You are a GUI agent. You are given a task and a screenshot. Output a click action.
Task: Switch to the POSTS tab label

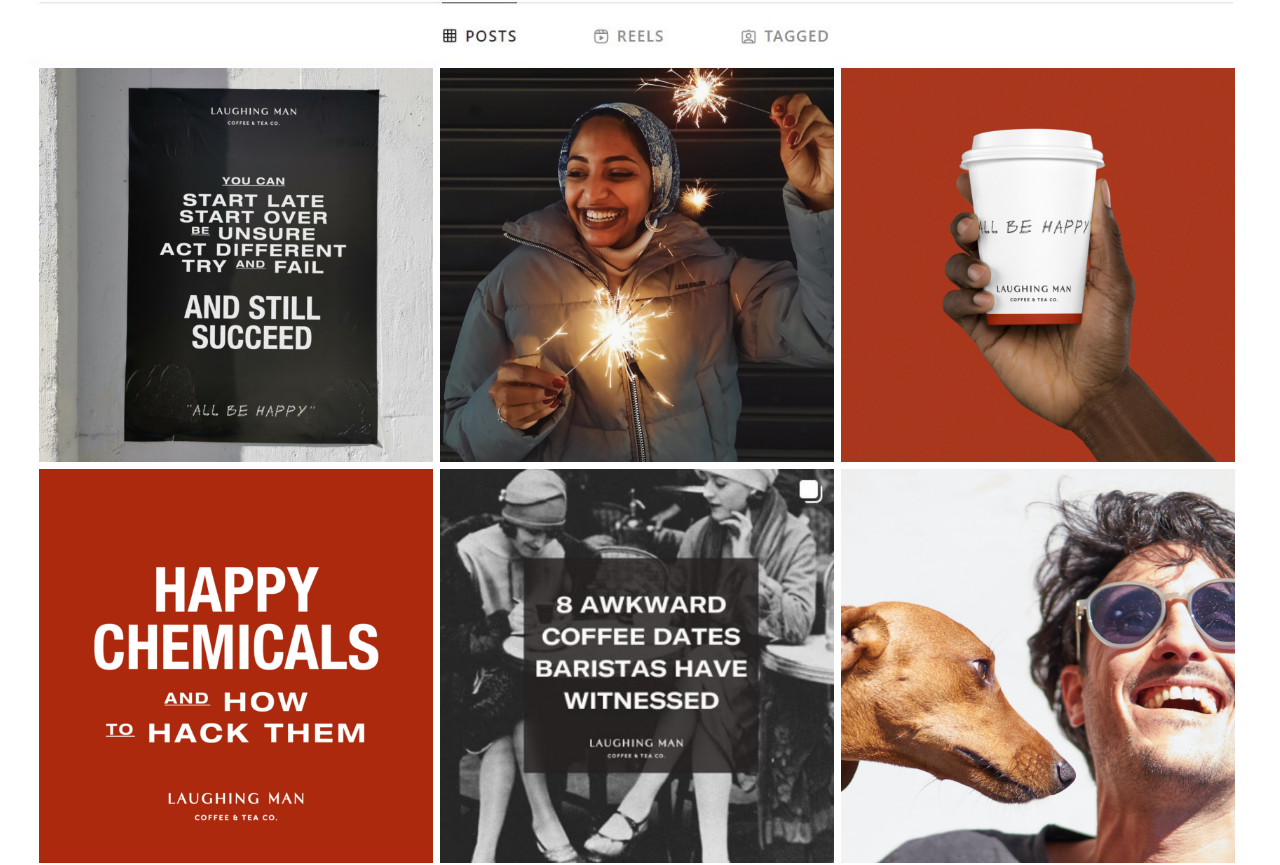[x=491, y=36]
